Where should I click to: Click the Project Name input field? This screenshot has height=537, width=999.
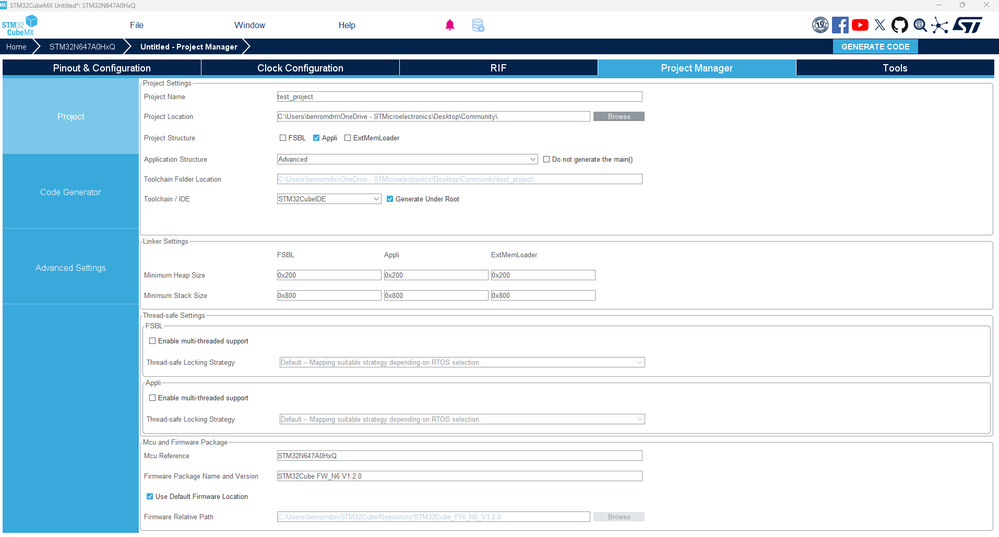(459, 97)
